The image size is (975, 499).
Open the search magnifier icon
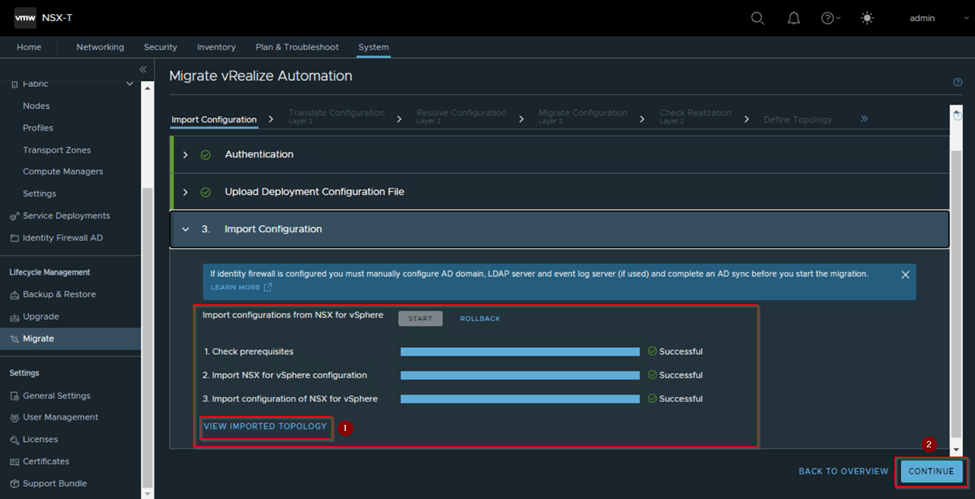758,18
